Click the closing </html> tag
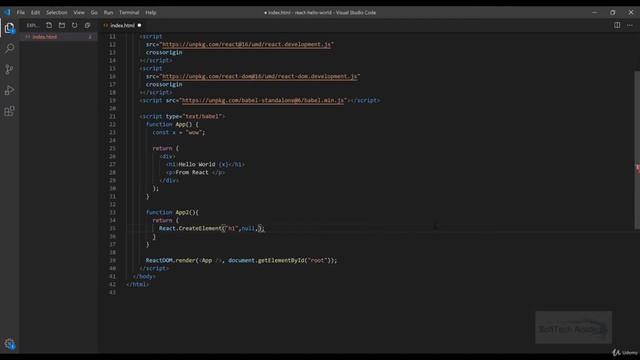640x360 pixels. pyautogui.click(x=138, y=284)
